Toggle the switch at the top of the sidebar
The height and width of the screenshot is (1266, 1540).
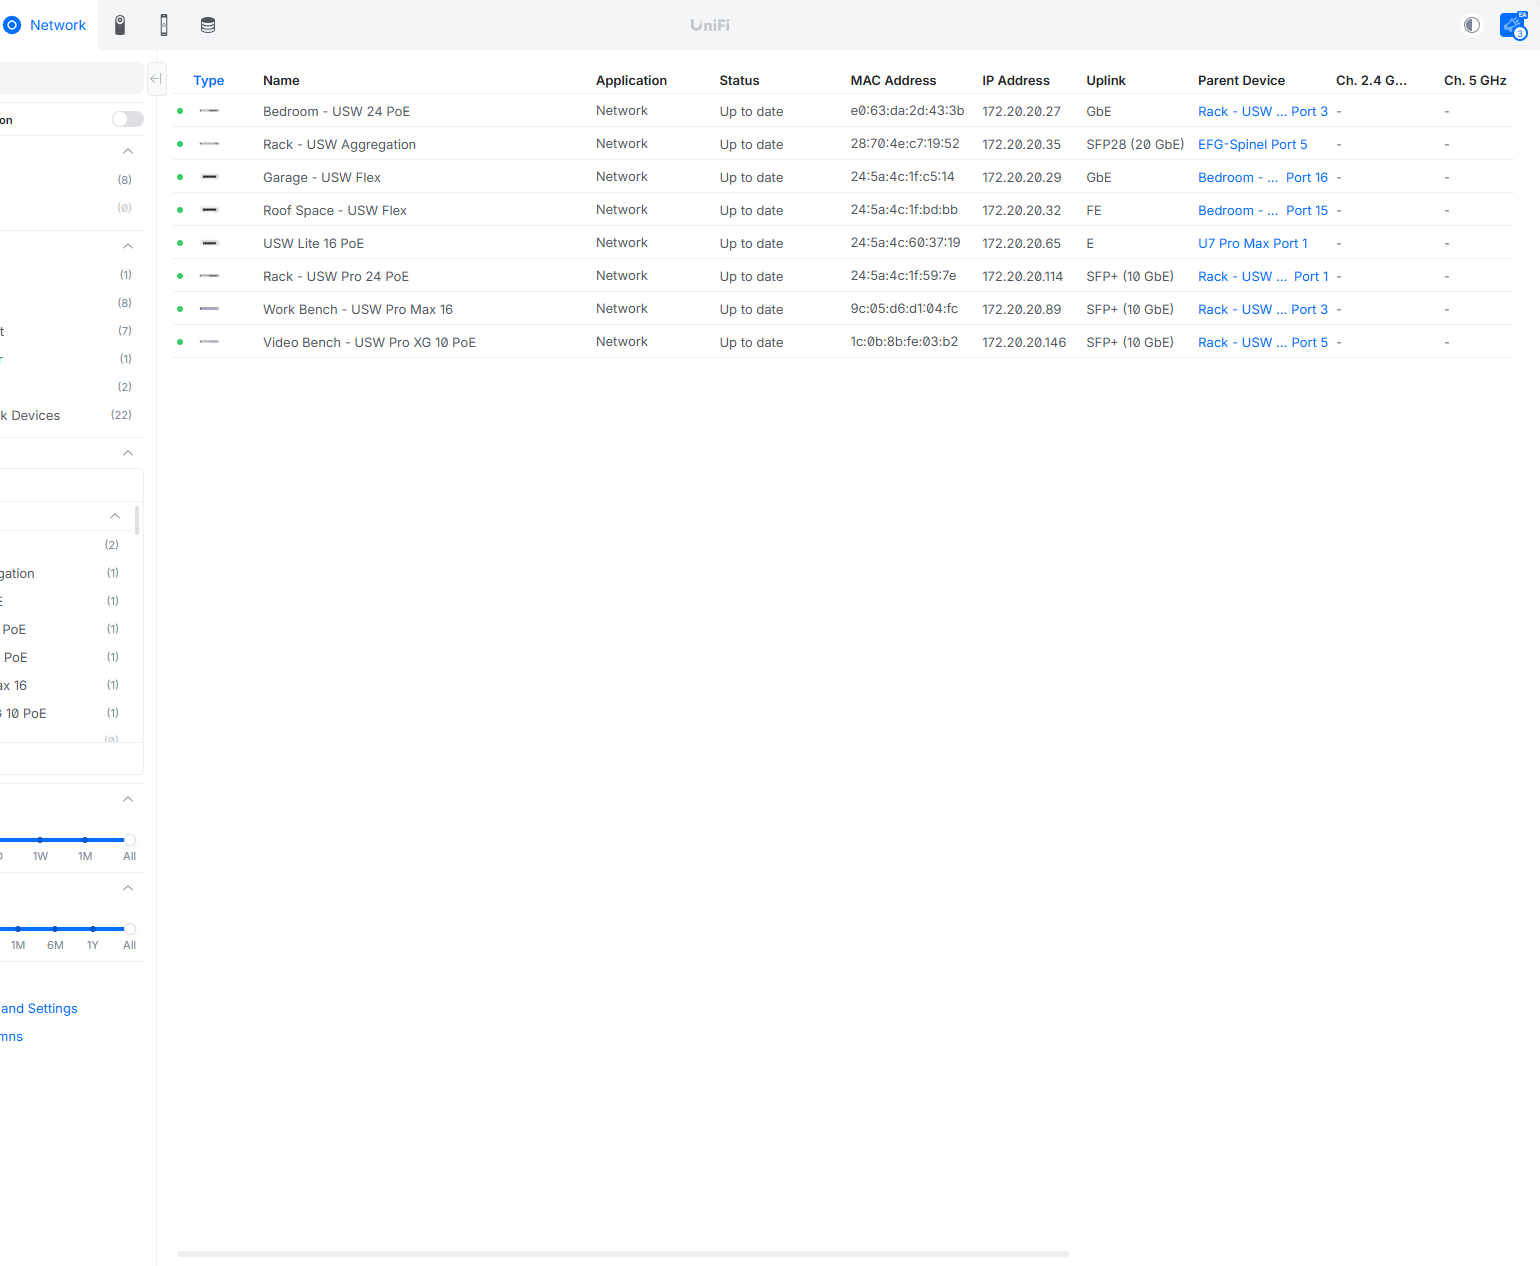[128, 119]
